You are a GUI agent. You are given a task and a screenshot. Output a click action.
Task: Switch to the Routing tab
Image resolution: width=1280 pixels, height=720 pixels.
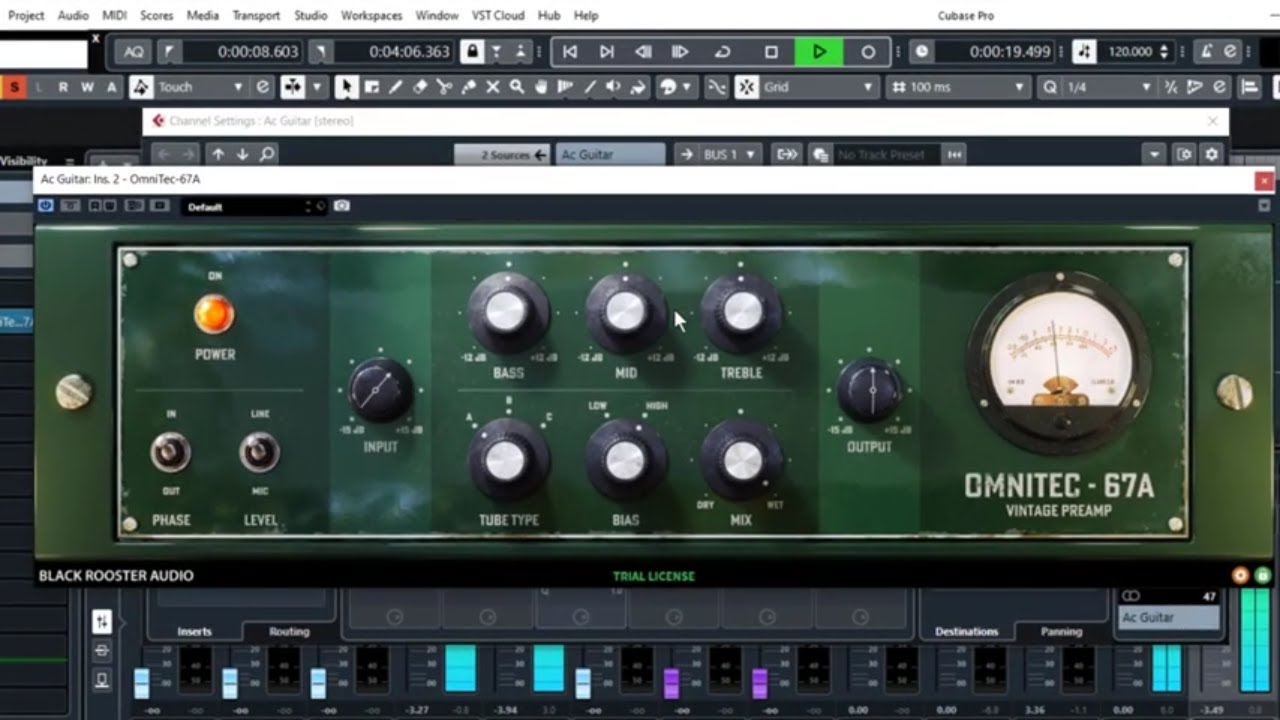pyautogui.click(x=289, y=631)
